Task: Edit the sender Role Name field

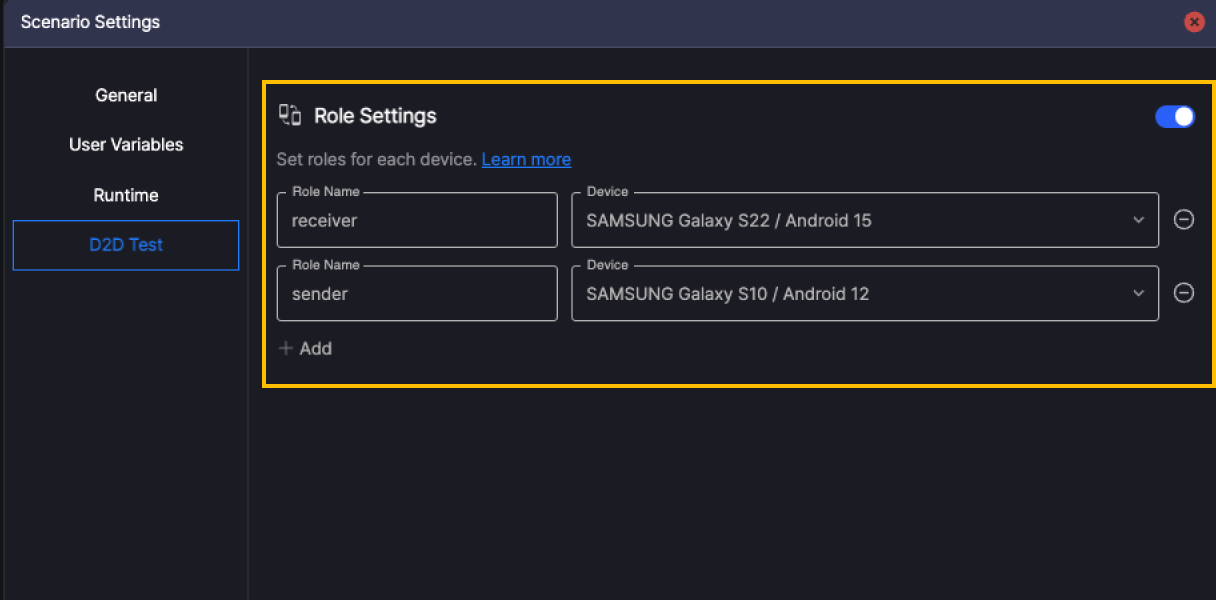Action: [417, 294]
